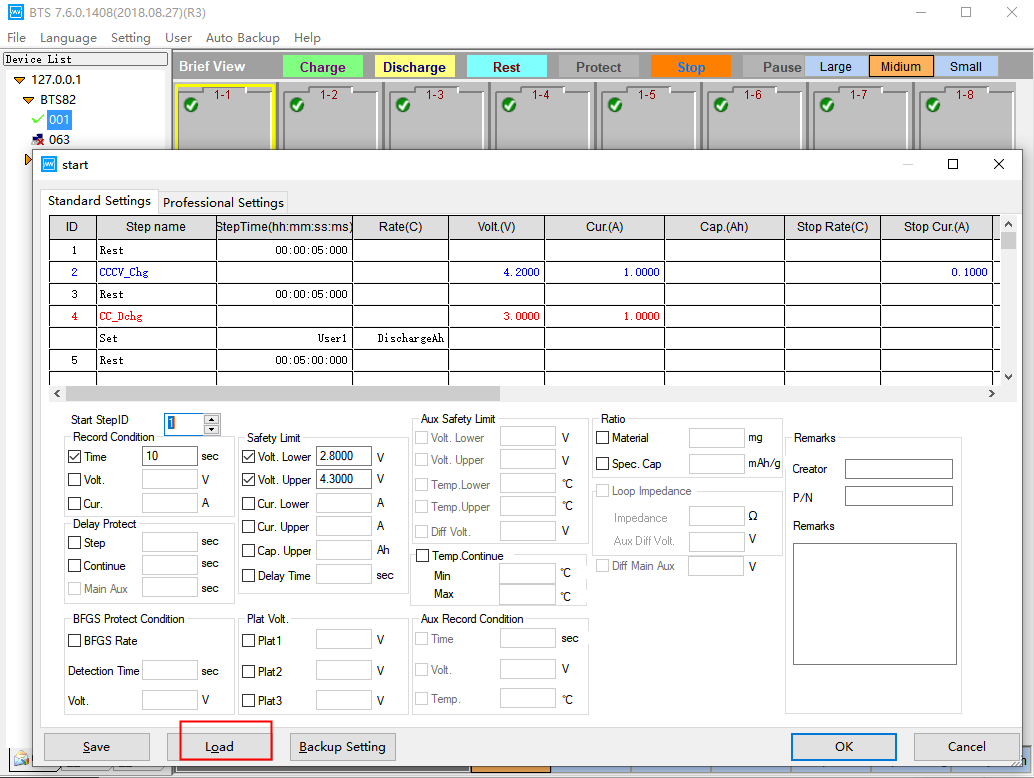Select the Standard Settings tab

[99, 200]
